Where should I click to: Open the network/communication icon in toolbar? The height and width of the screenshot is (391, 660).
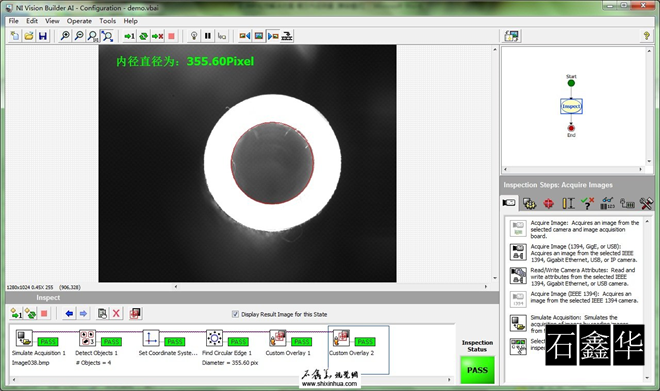(x=287, y=36)
